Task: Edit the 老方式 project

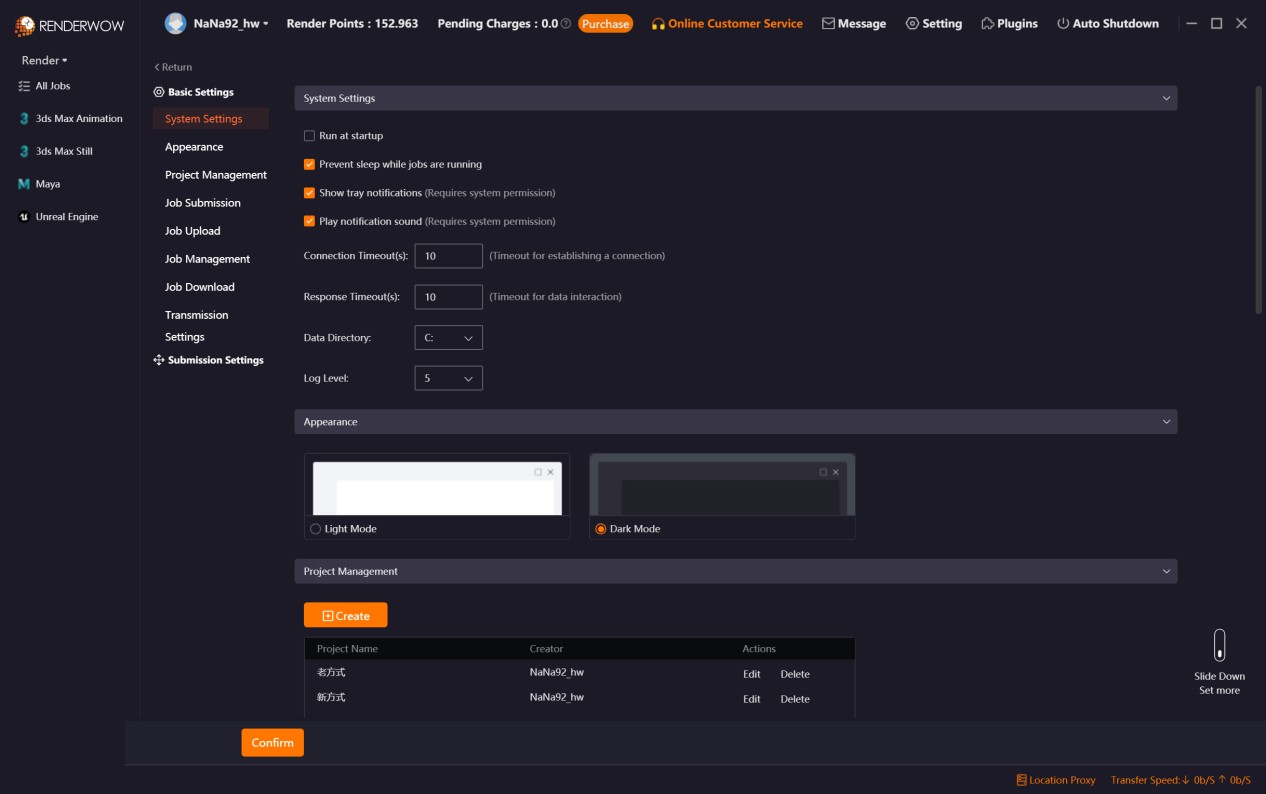Action: pyautogui.click(x=752, y=674)
